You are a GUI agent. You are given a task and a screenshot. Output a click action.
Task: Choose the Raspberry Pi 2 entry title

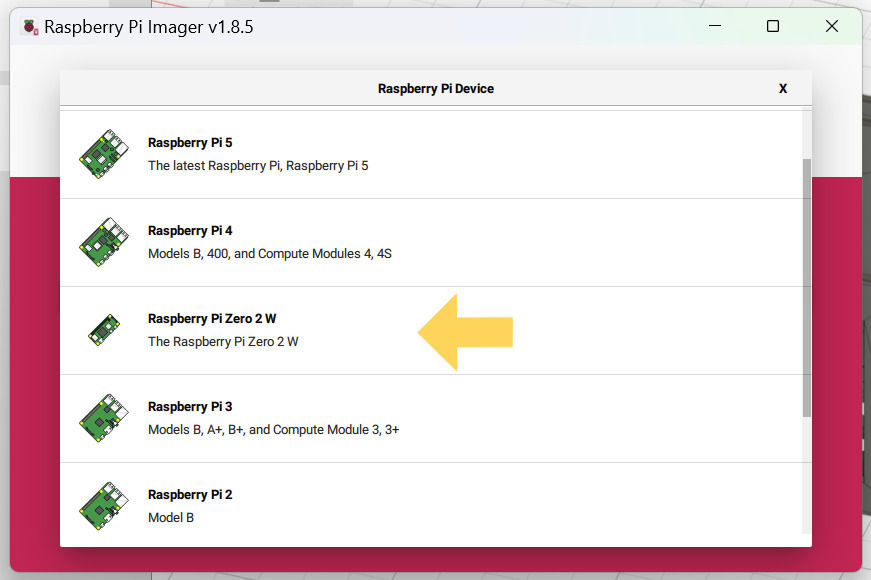(190, 494)
